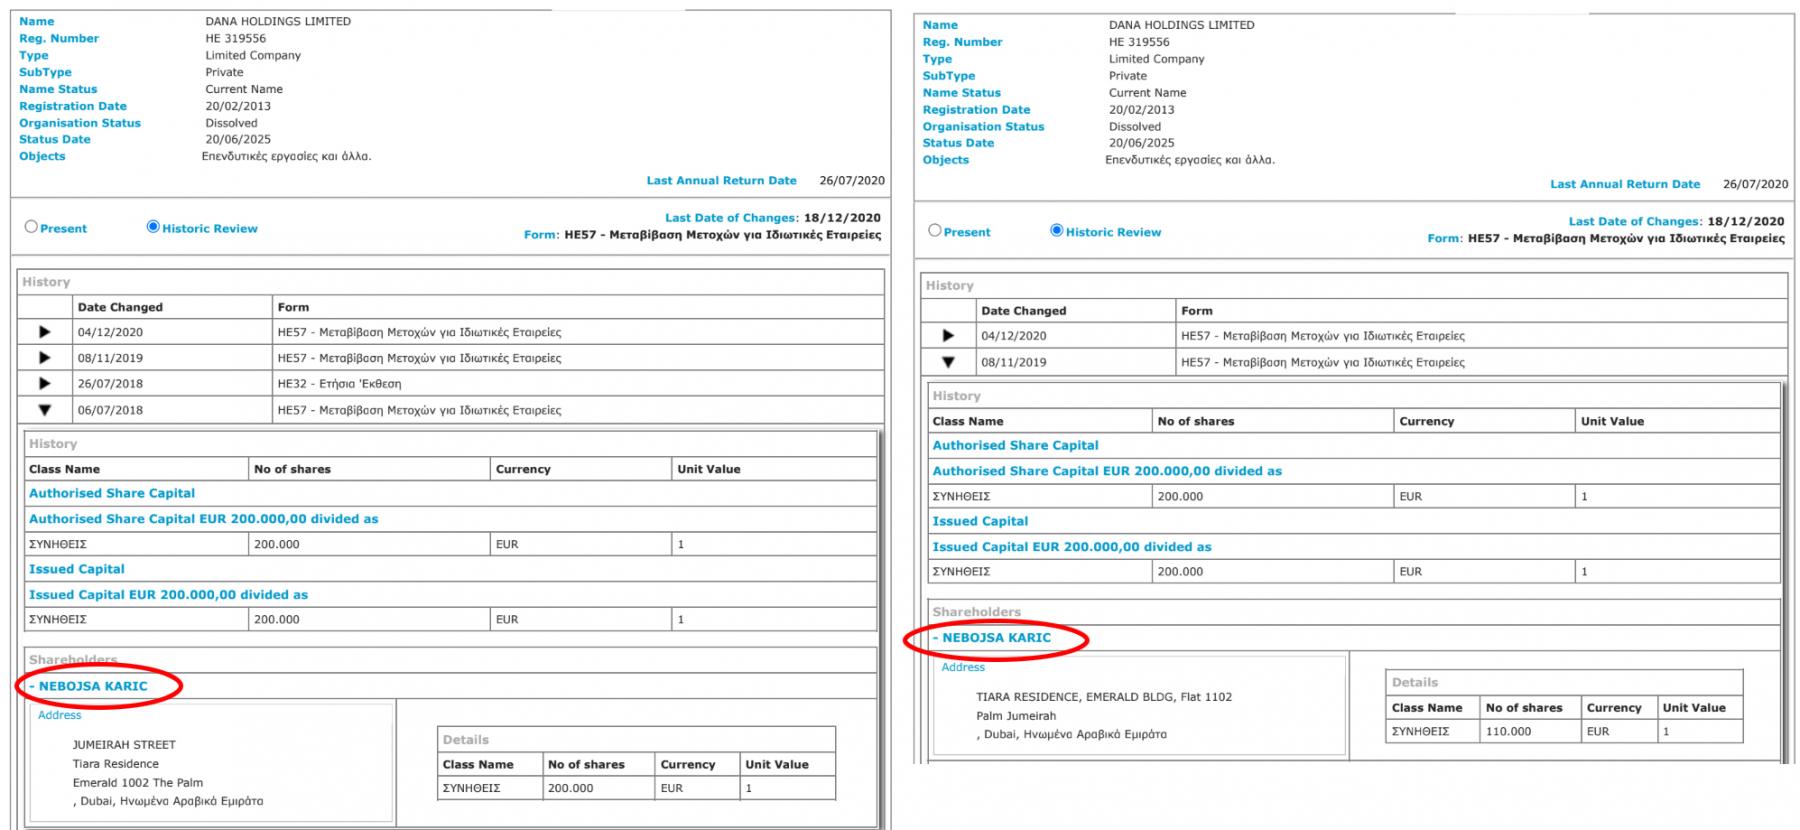
Task: Click 'JUMEIRAH STREET' address line
Action: coord(124,745)
